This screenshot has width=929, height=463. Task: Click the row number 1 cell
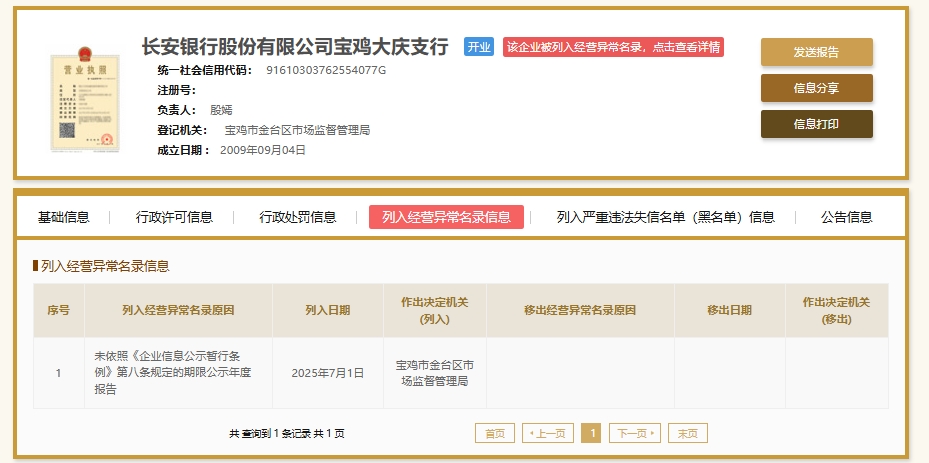pos(59,373)
